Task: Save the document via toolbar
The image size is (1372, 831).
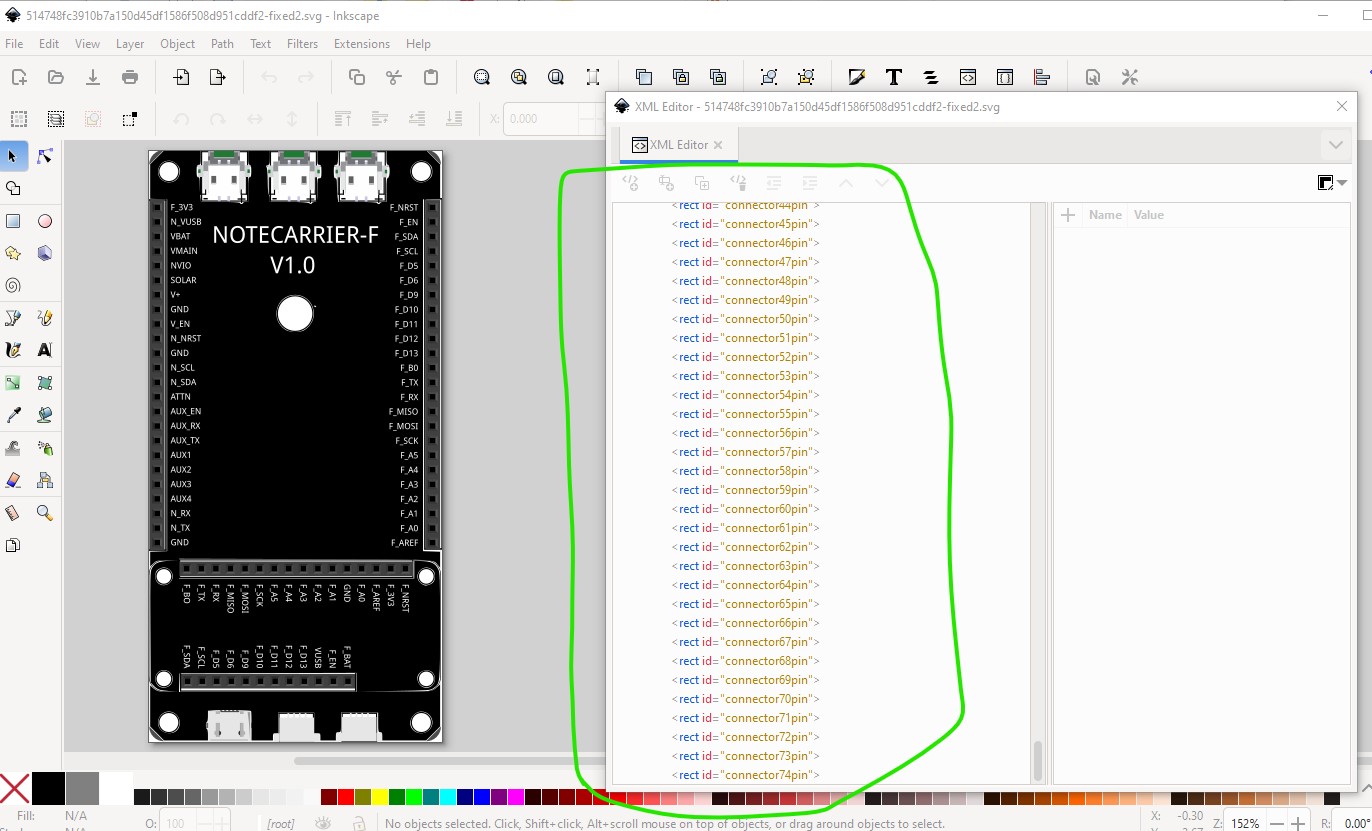Action: (93, 77)
